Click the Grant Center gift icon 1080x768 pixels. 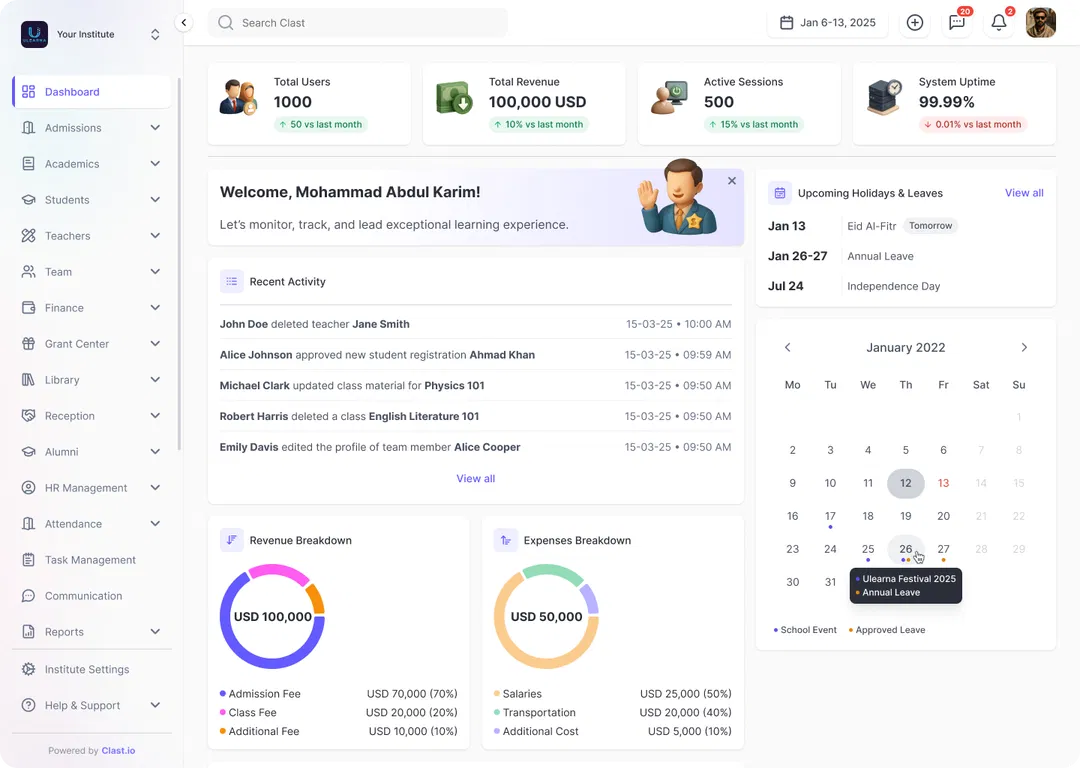point(28,344)
